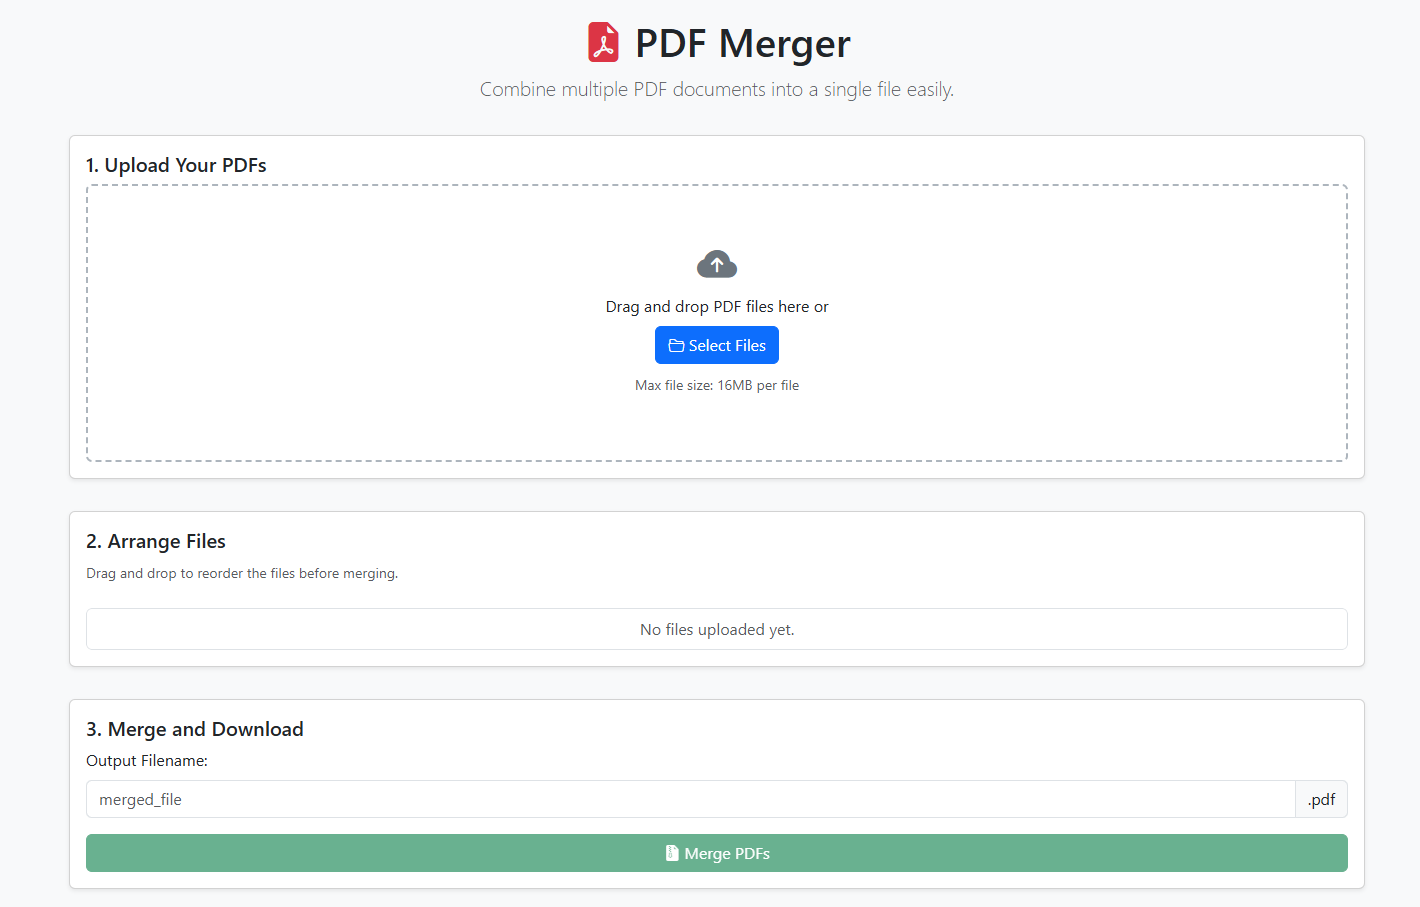The height and width of the screenshot is (907, 1420).
Task: Click the Drag and drop PDF files text
Action: tap(716, 306)
